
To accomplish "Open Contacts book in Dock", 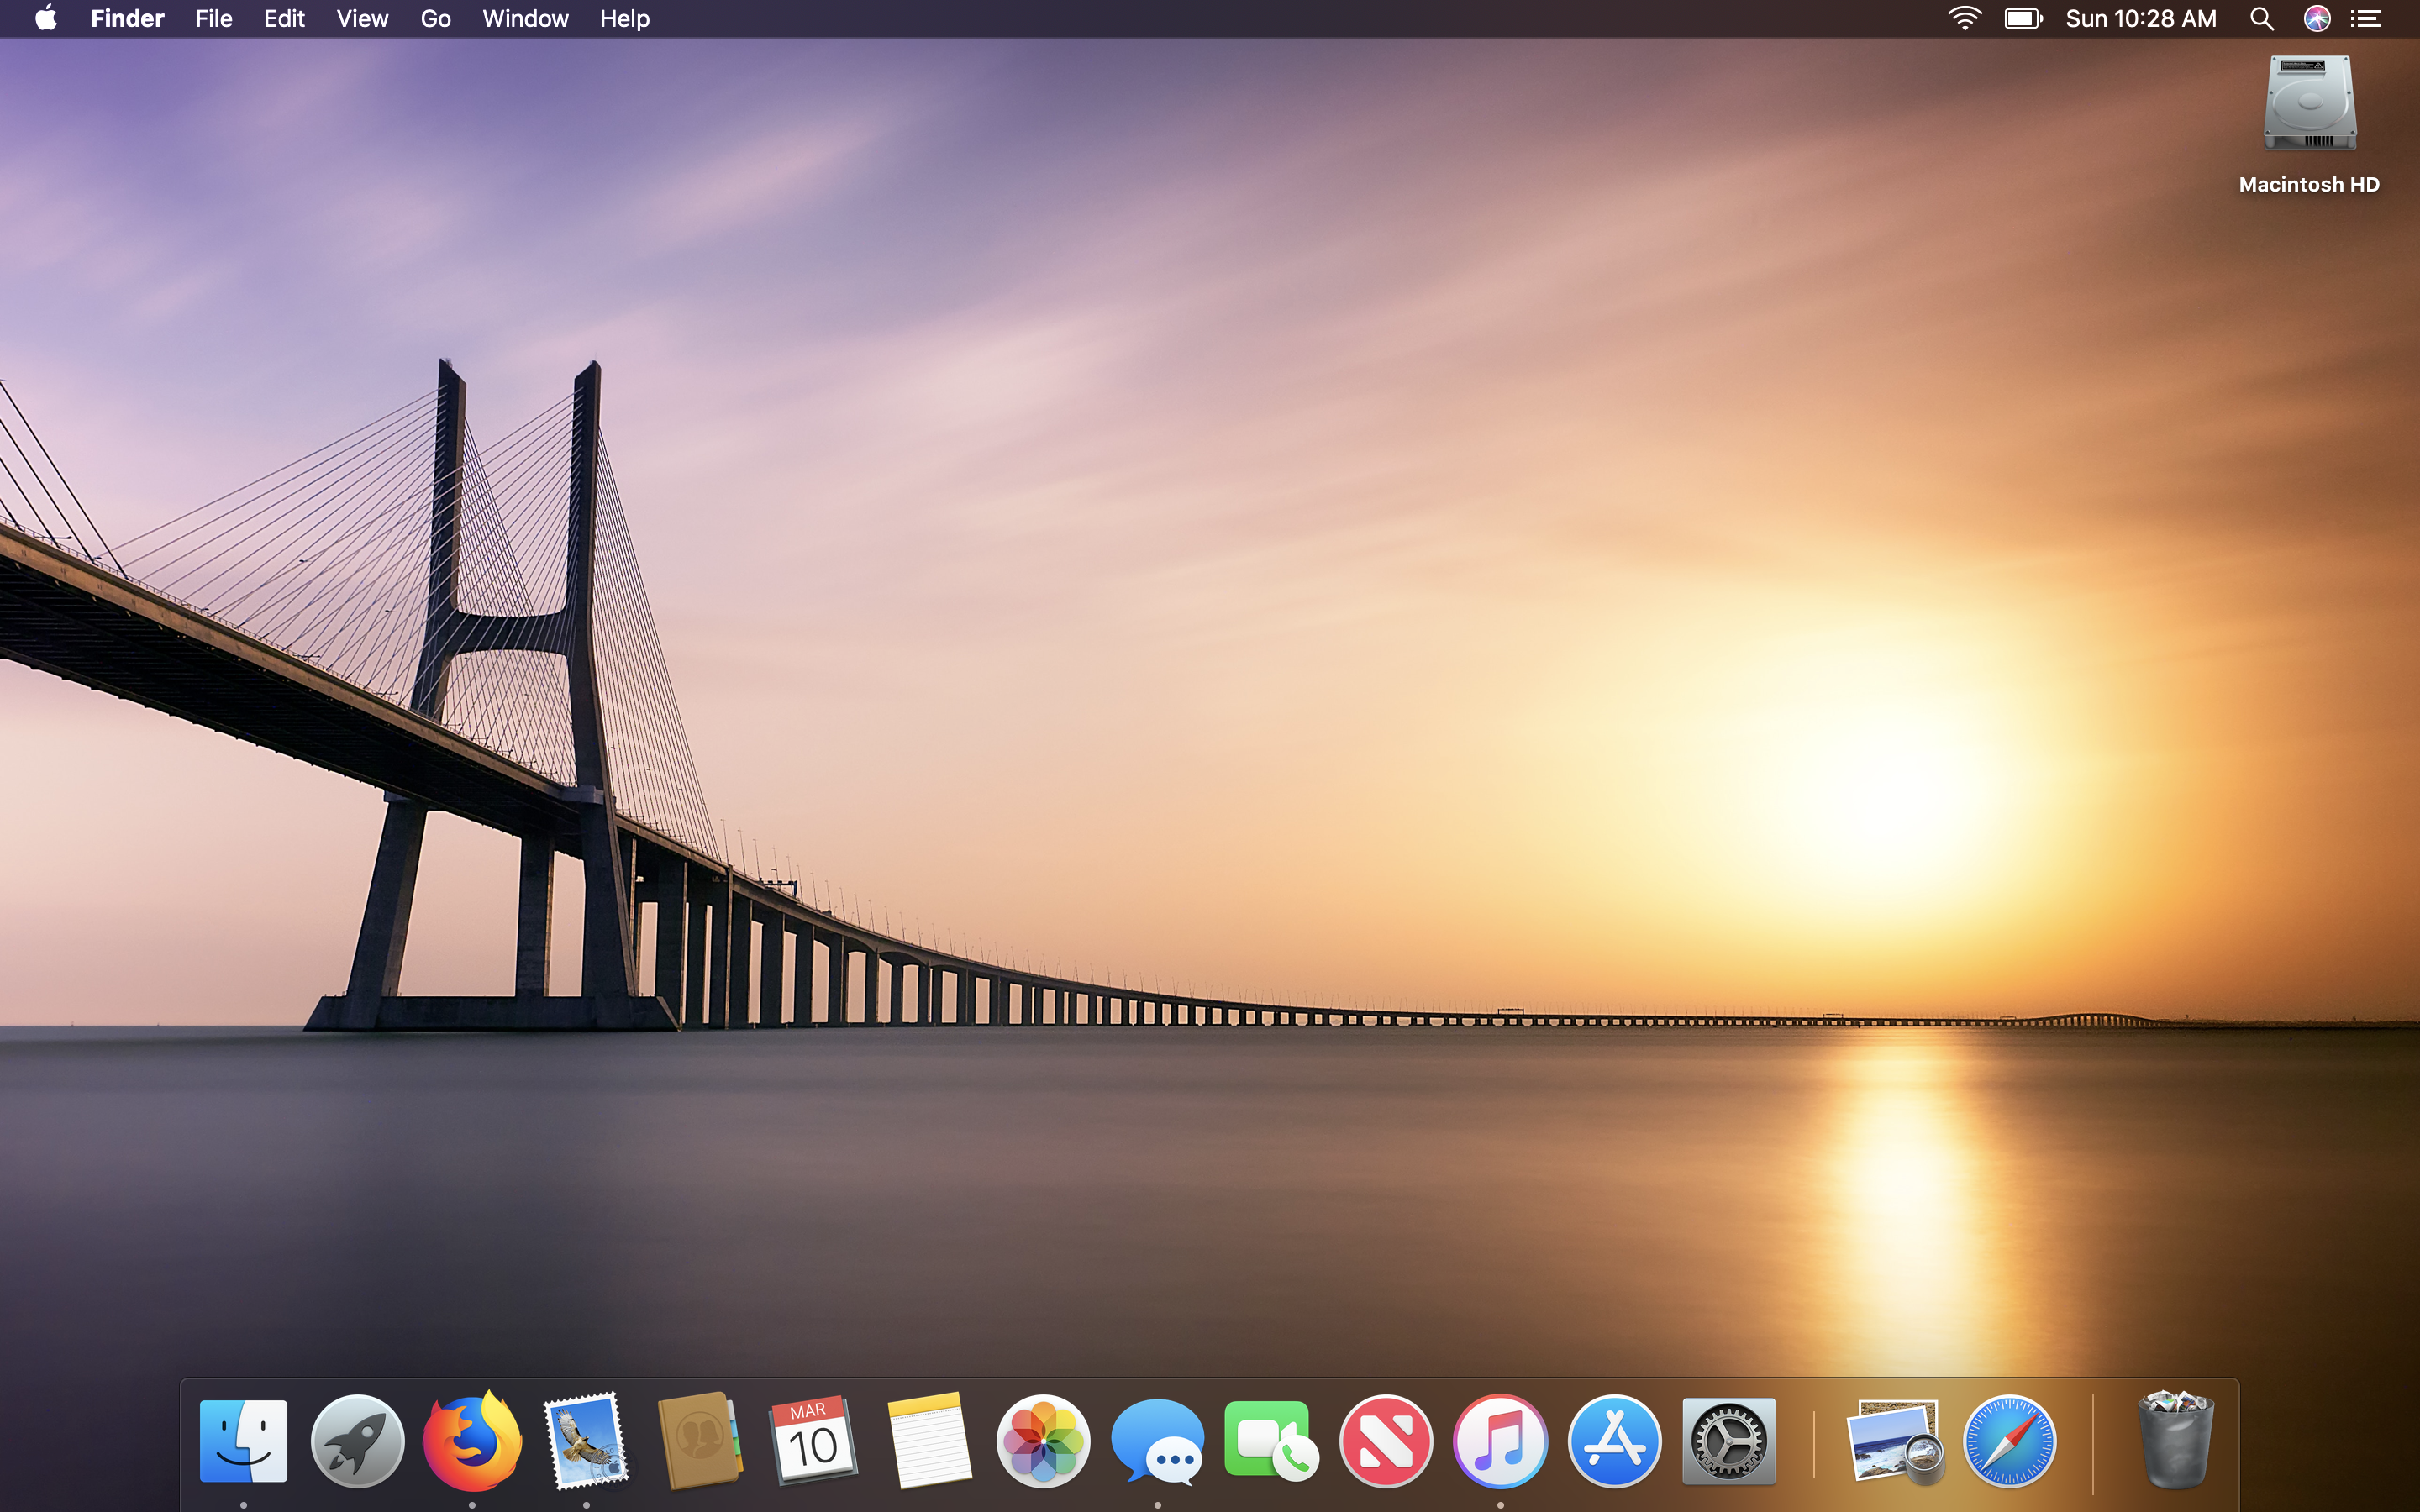I will (700, 1441).
